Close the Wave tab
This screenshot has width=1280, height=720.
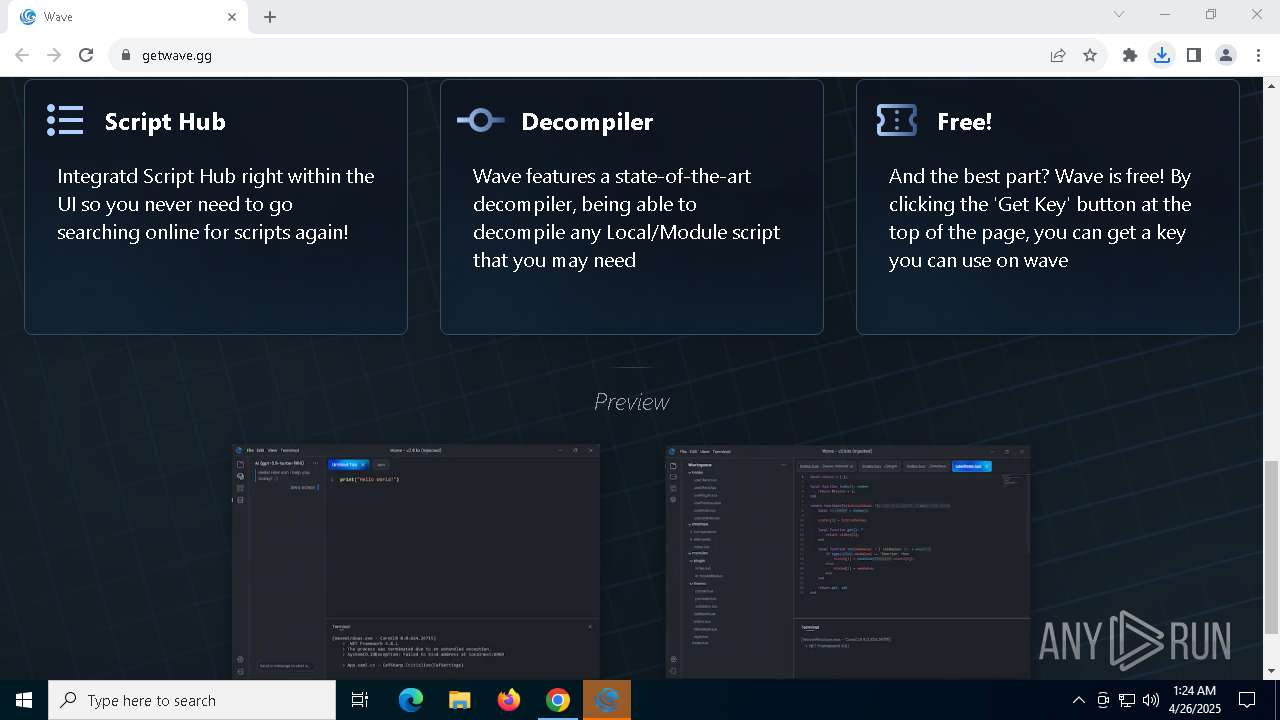[232, 17]
